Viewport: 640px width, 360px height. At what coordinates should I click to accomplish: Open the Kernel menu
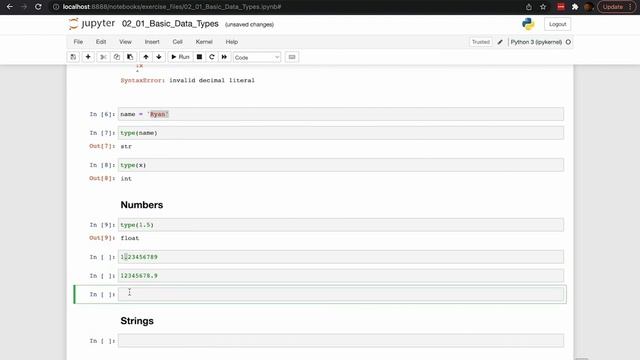[x=204, y=42]
